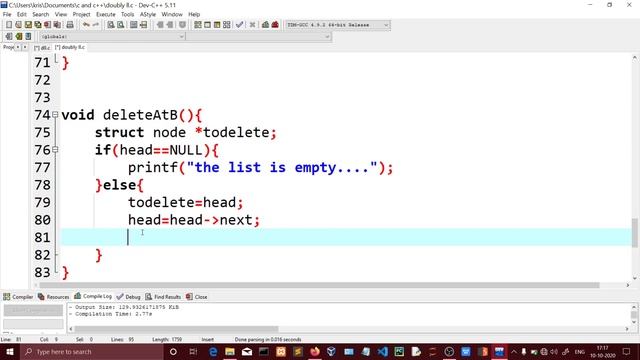This screenshot has width=640, height=360.
Task: Click the Close file toolbar icon
Action: (x=47, y=25)
